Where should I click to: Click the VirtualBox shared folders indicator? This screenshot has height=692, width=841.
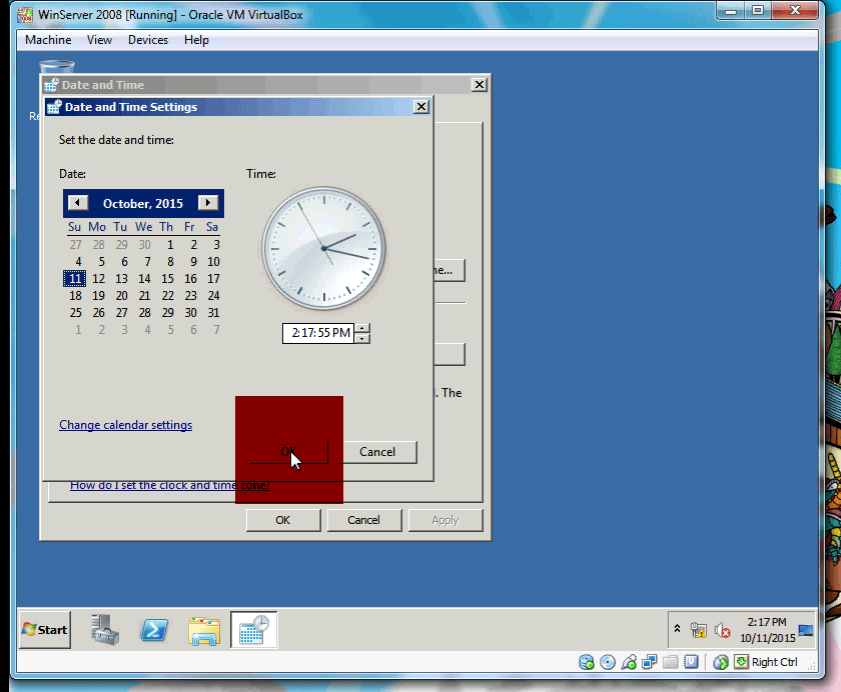click(x=670, y=662)
